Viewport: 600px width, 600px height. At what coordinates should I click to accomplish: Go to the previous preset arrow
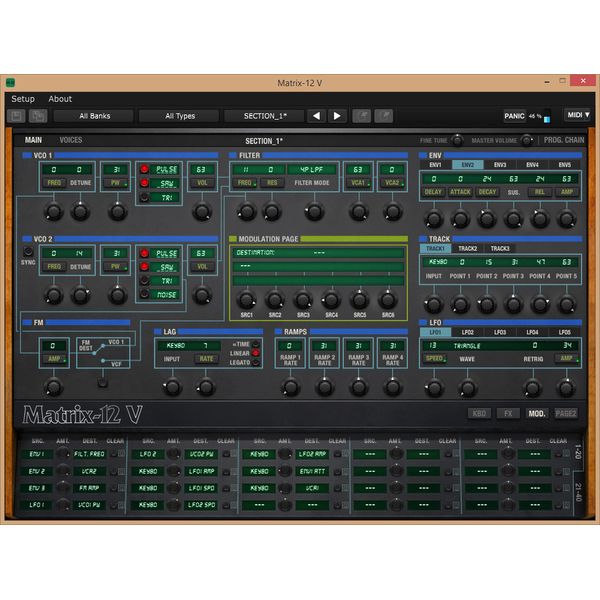coord(316,116)
